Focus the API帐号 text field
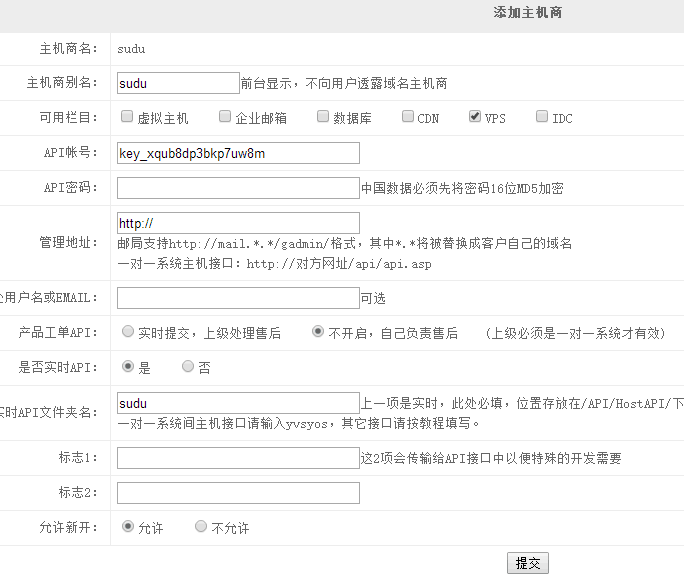 [x=238, y=153]
